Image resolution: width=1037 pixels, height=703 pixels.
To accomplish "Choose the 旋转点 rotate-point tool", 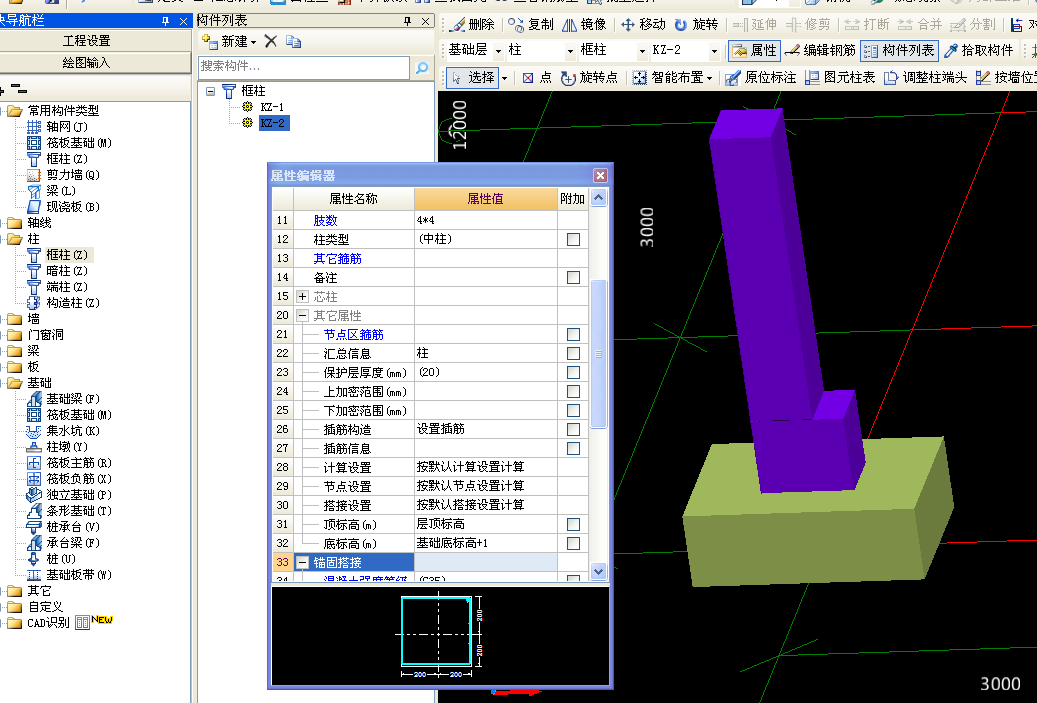I will pos(589,77).
